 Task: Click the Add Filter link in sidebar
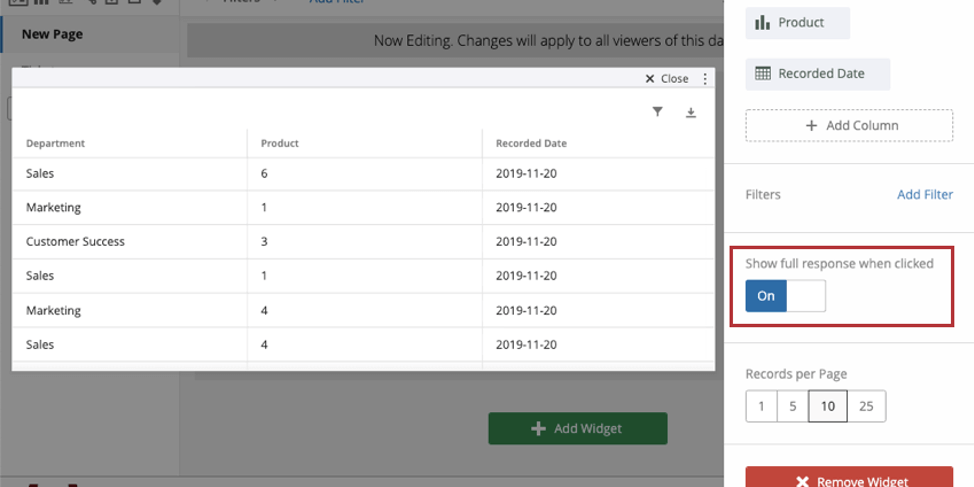[x=924, y=195]
